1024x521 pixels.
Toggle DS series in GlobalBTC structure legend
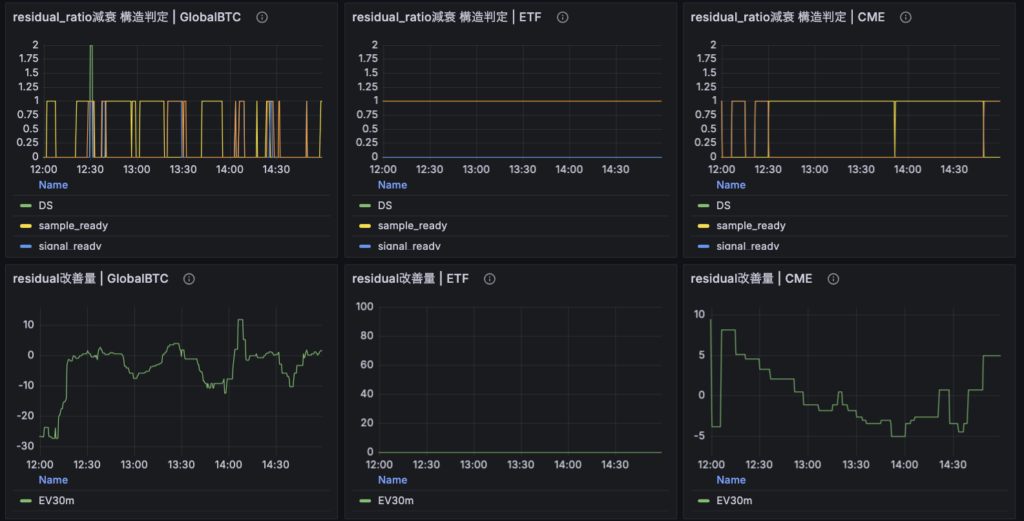[x=46, y=206]
